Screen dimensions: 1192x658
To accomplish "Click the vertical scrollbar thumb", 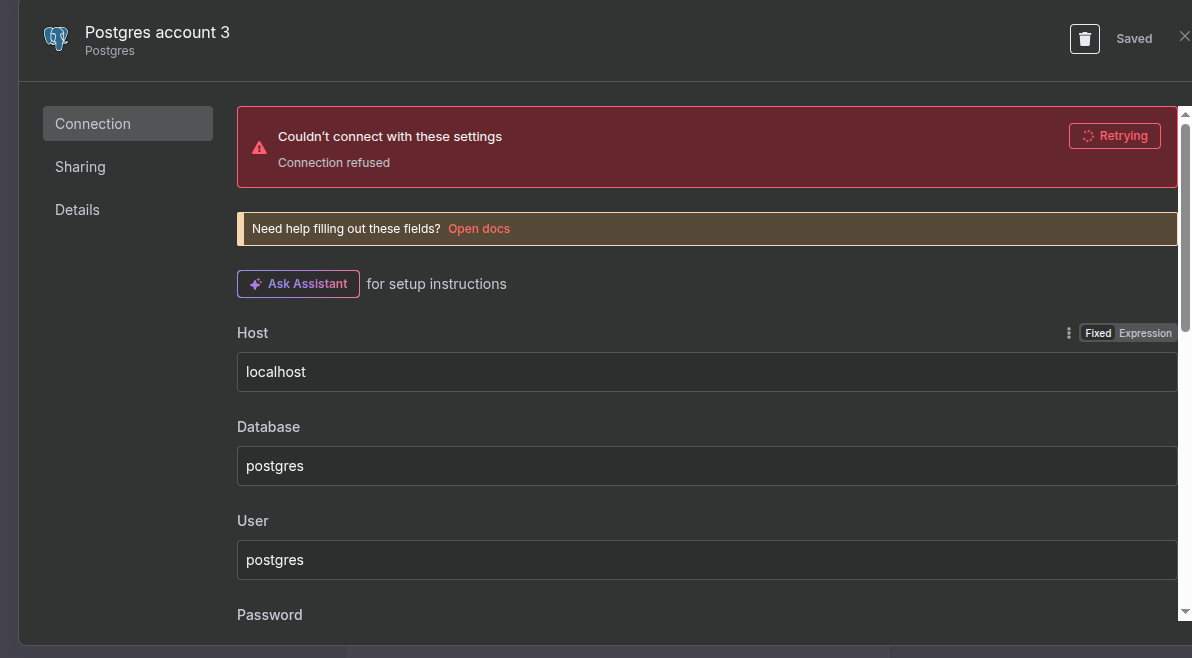I will click(x=1185, y=228).
